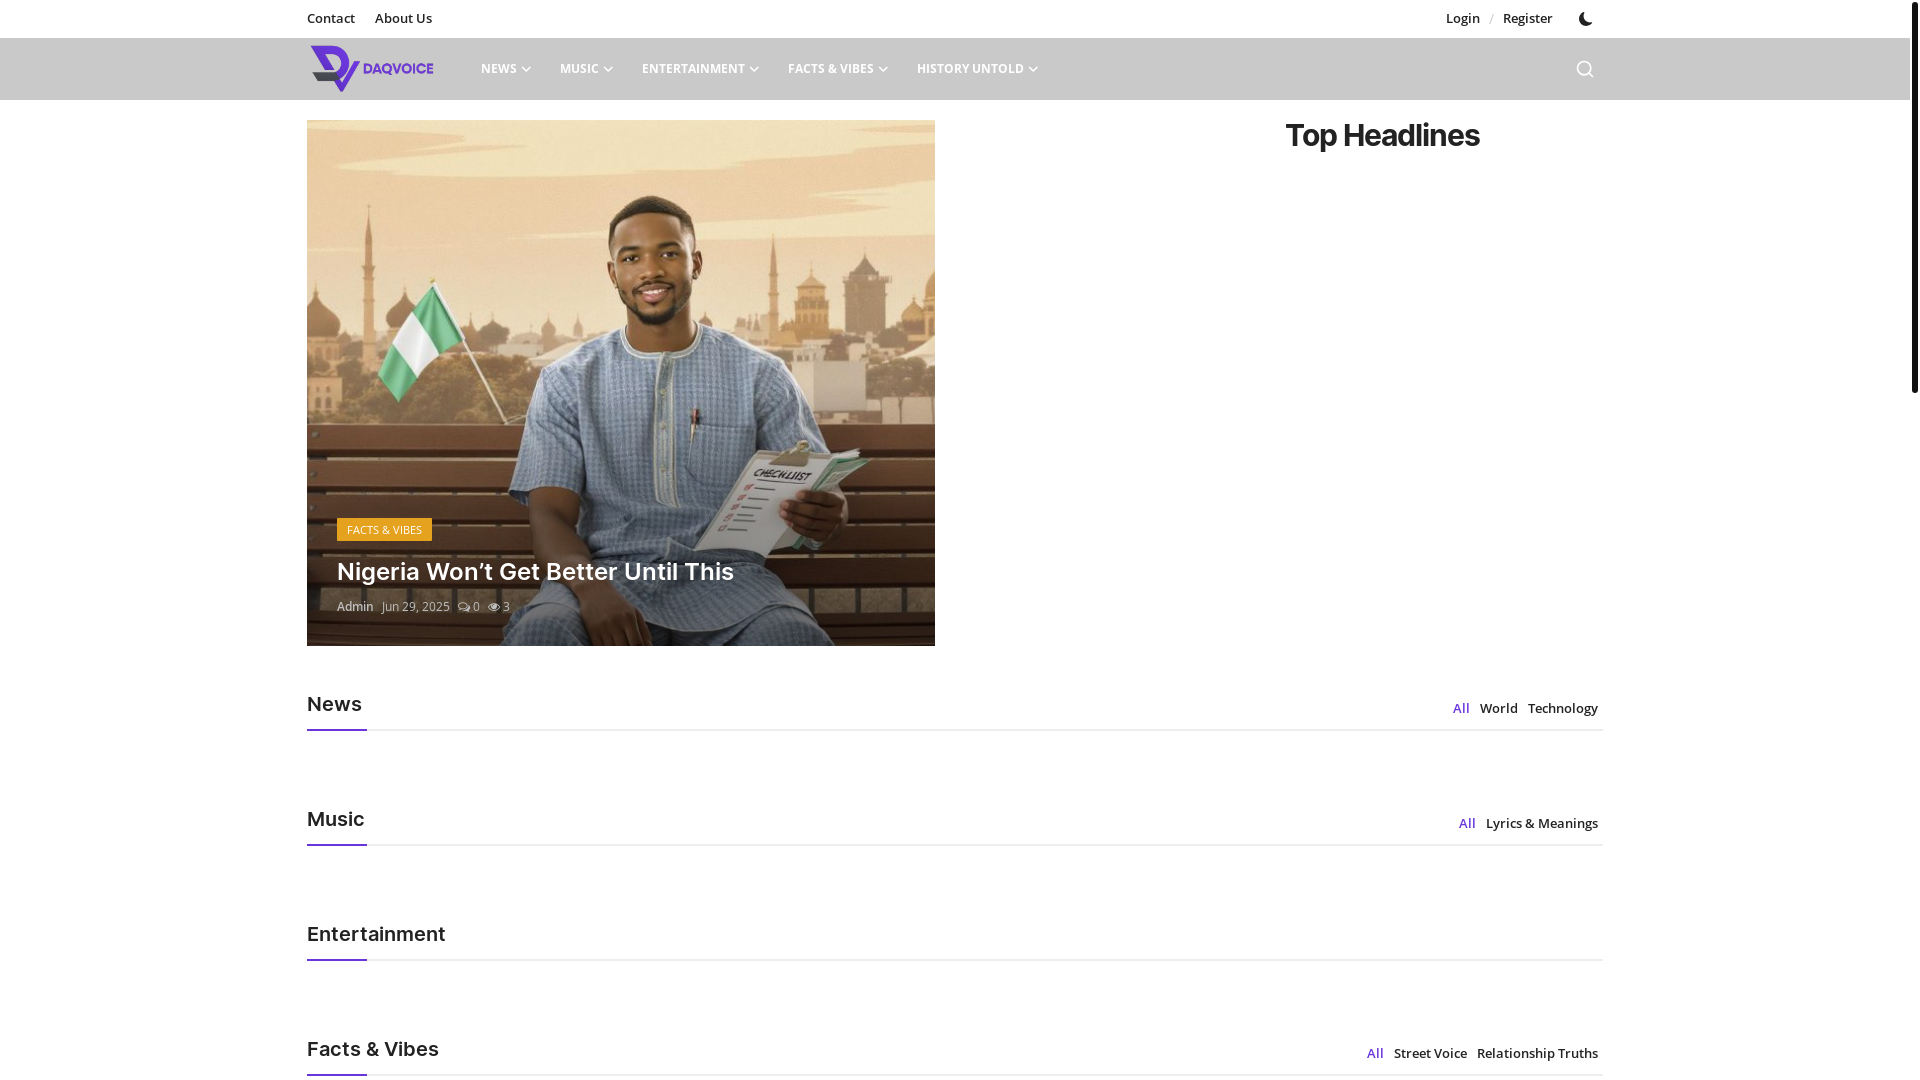
Task: Click the Music section heading
Action: pos(335,819)
